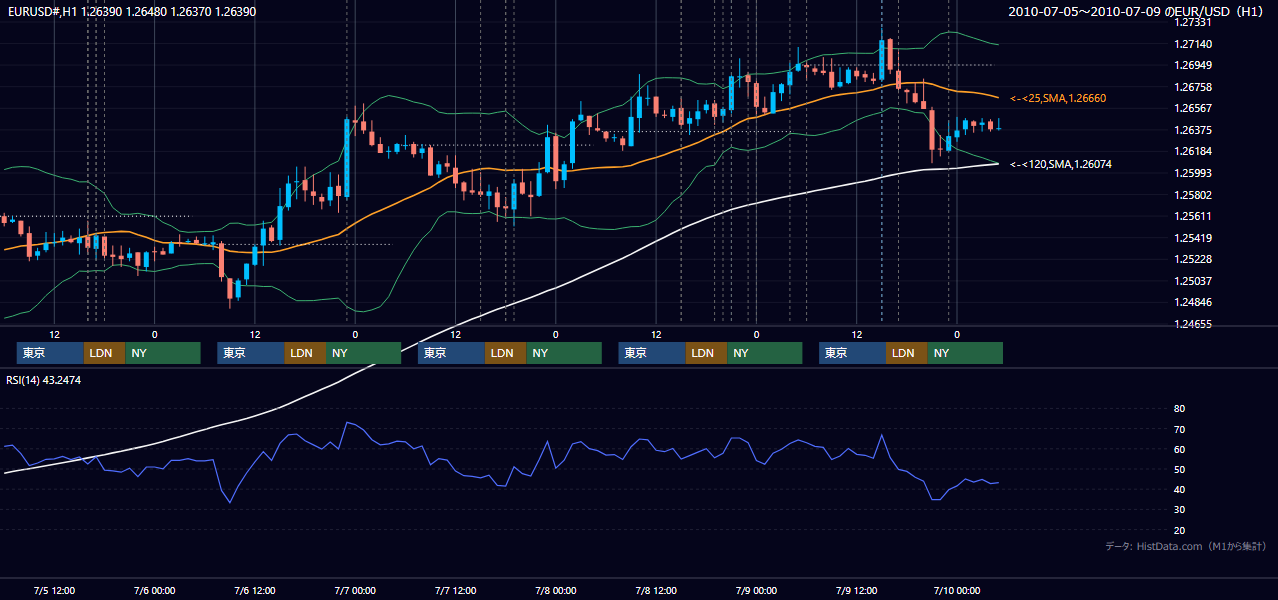The image size is (1278, 600).
Task: Click the RSI level 60 label
Action: click(1179, 449)
